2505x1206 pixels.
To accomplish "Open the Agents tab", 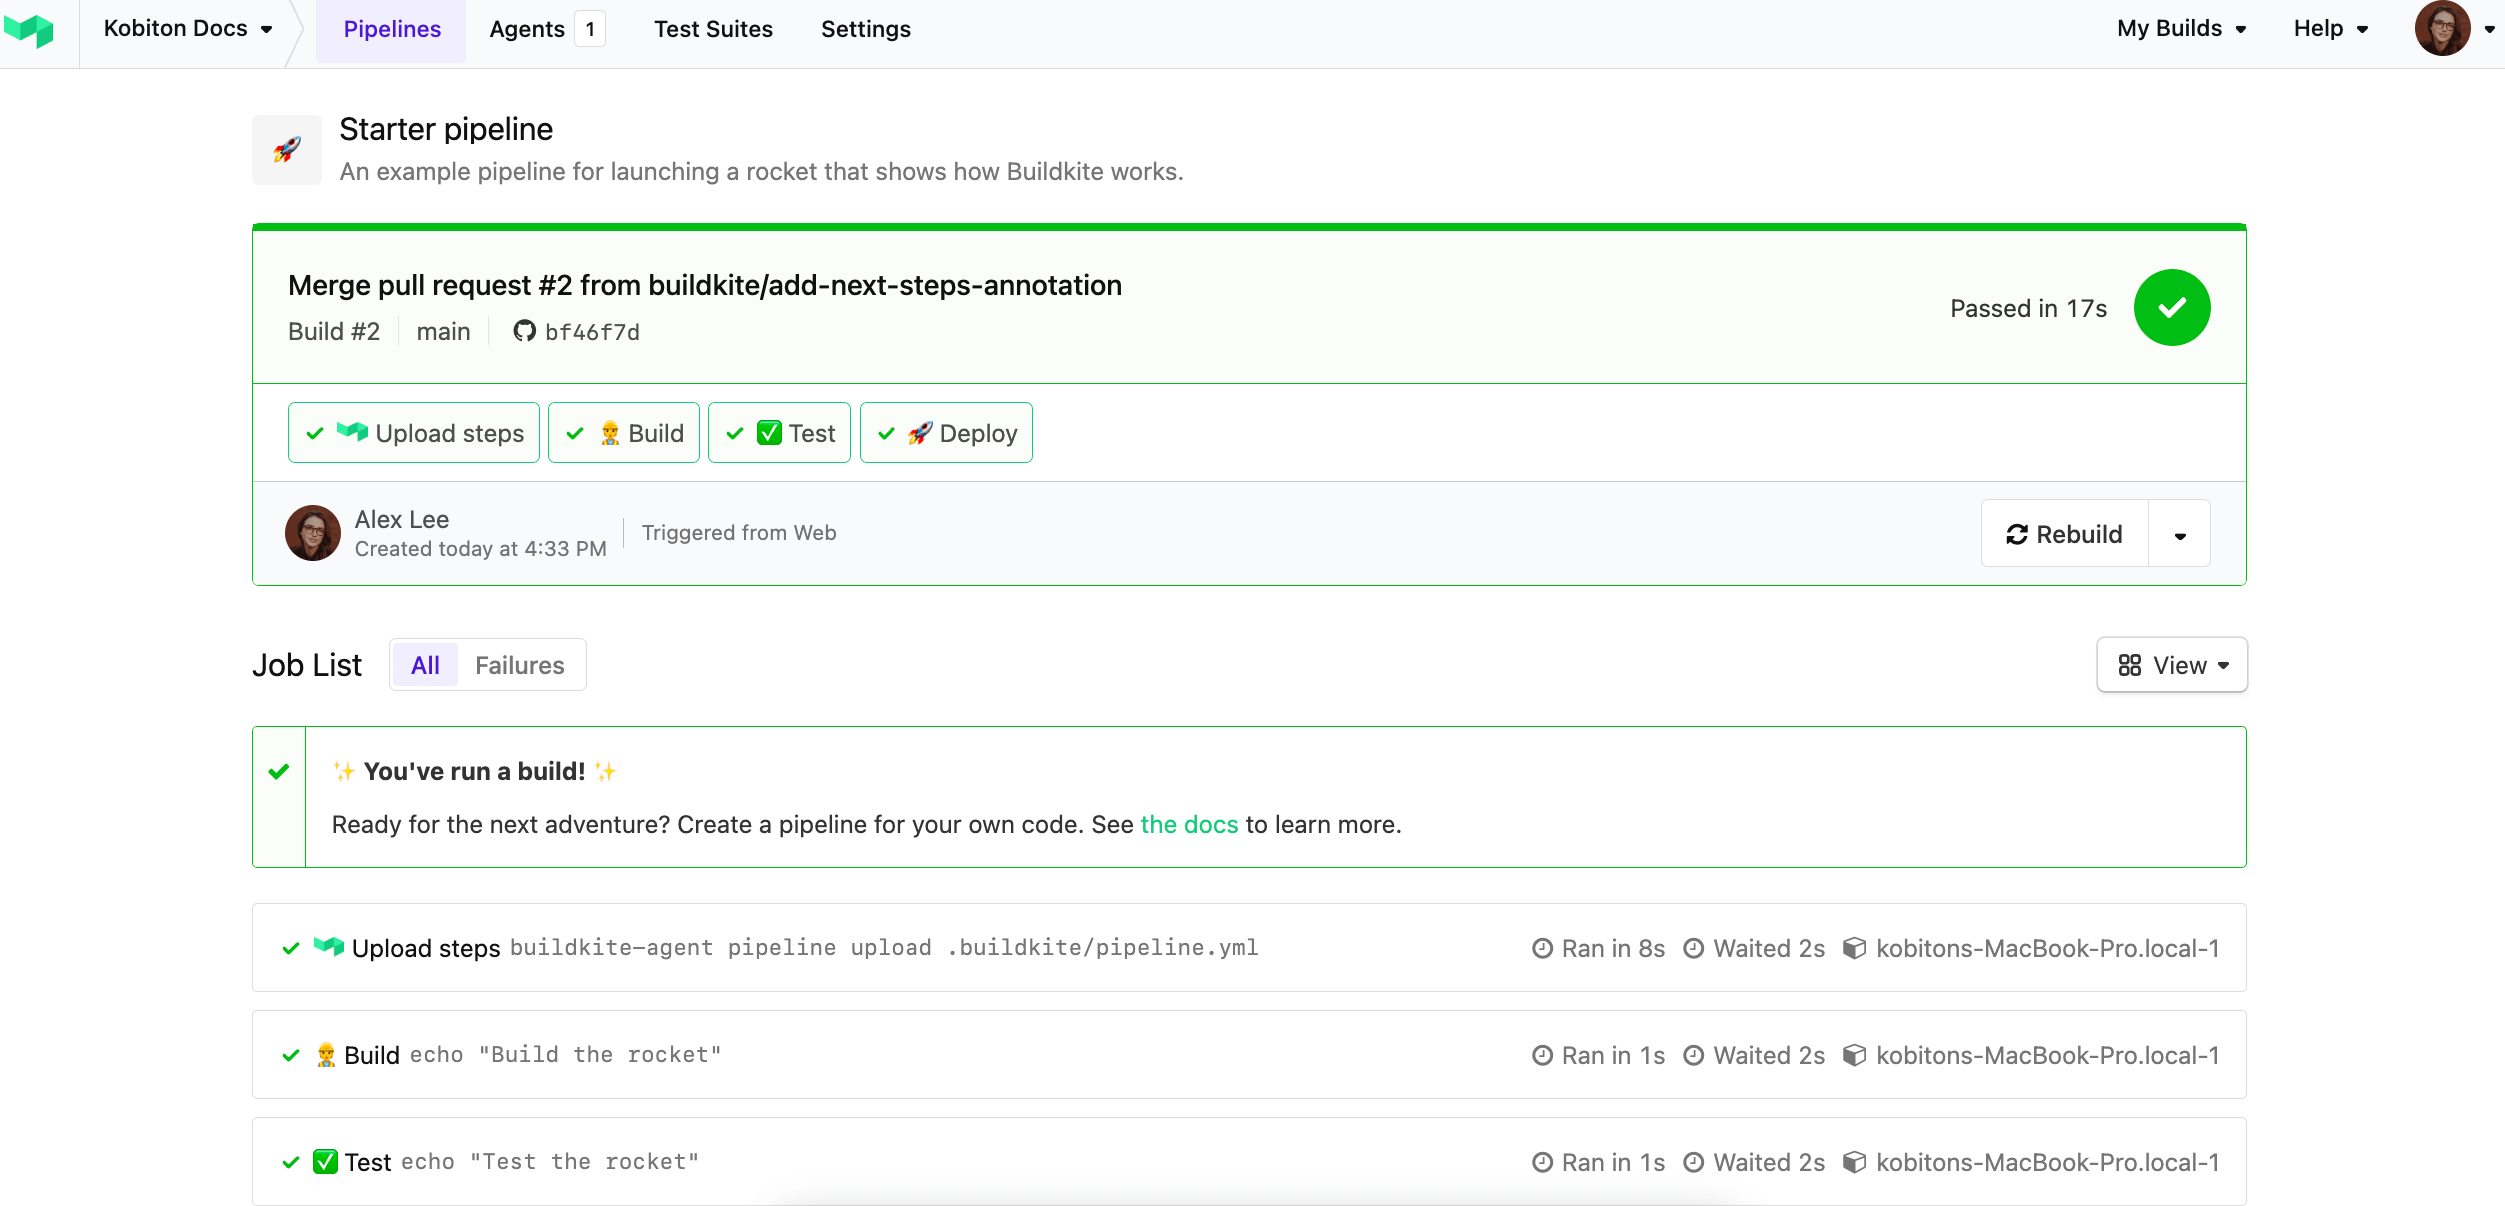I will click(527, 30).
